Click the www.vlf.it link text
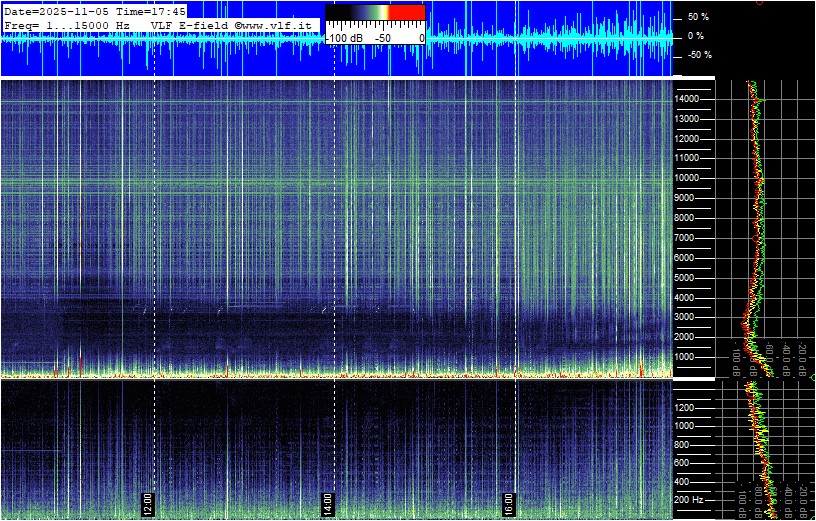The height and width of the screenshot is (521, 816). tap(279, 23)
